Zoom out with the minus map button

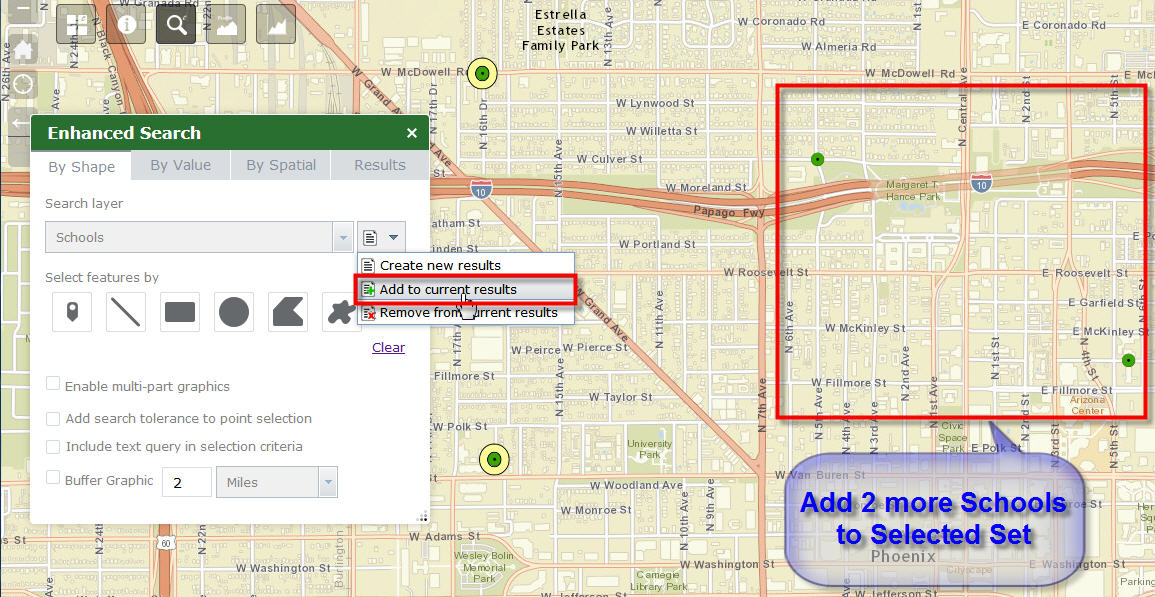pyautogui.click(x=23, y=10)
